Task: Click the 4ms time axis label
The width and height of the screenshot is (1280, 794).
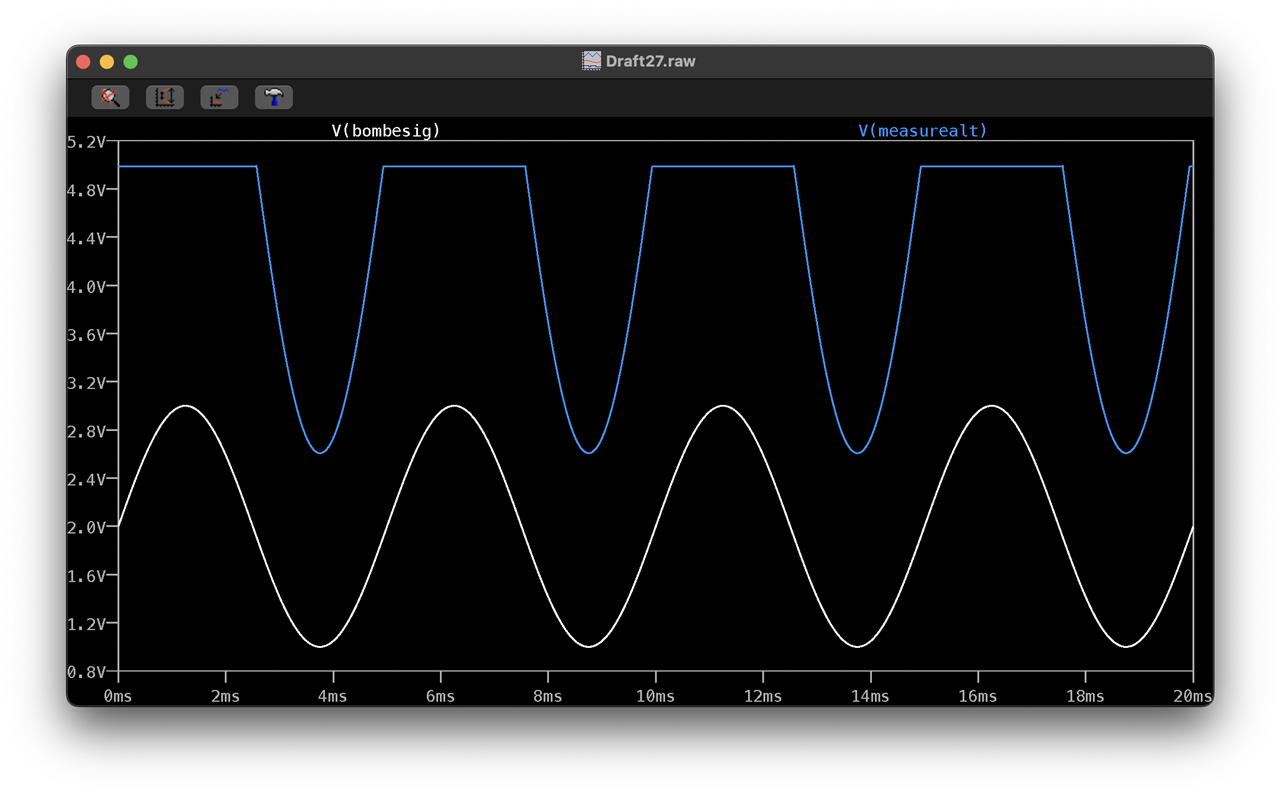Action: (333, 696)
